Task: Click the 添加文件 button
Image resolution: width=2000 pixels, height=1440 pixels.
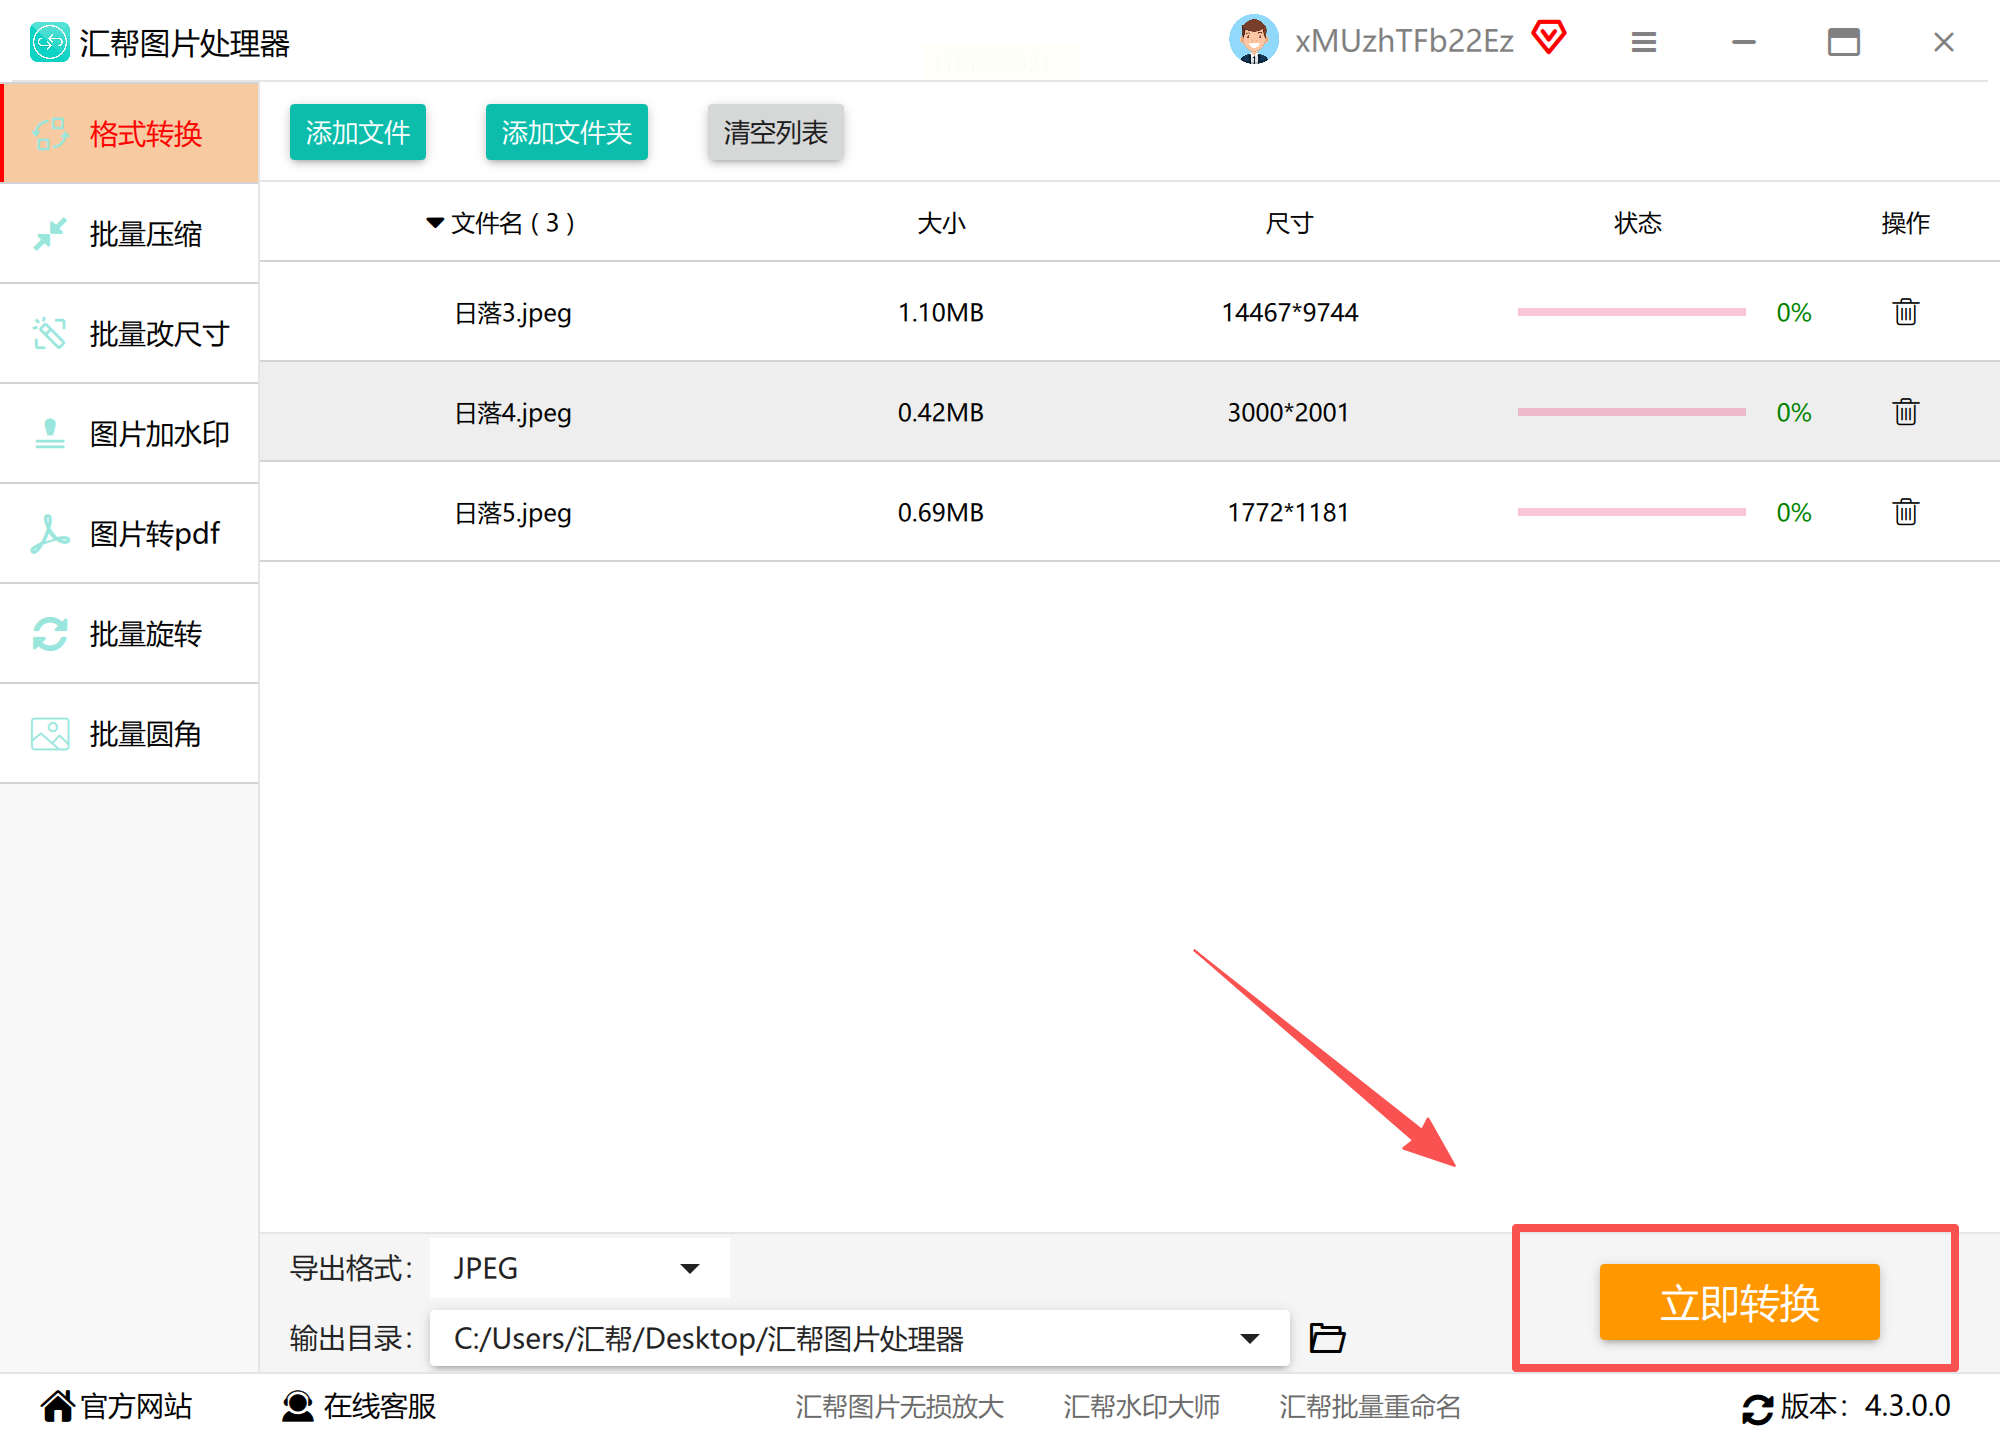Action: pos(357,132)
